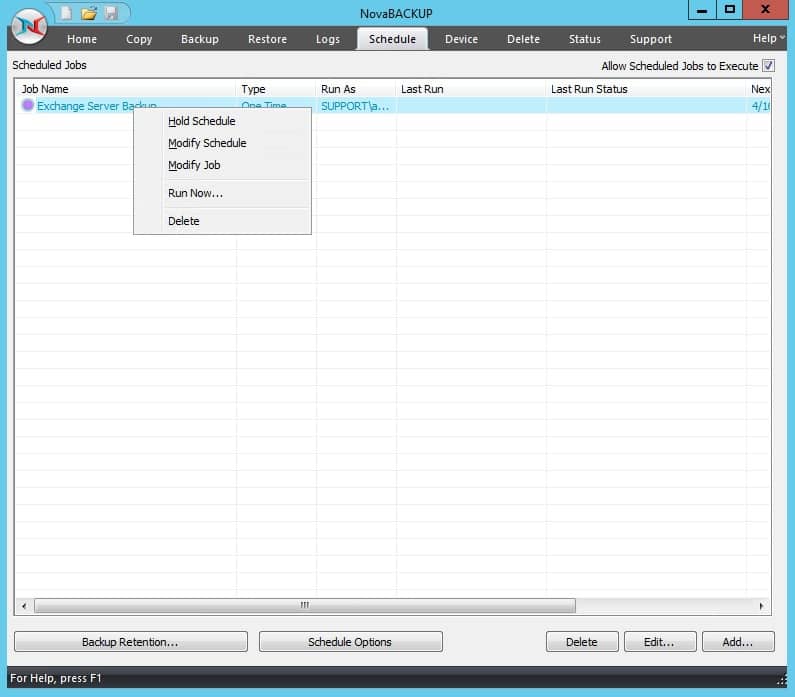
Task: Click the scrollbar left arrow
Action: point(24,606)
